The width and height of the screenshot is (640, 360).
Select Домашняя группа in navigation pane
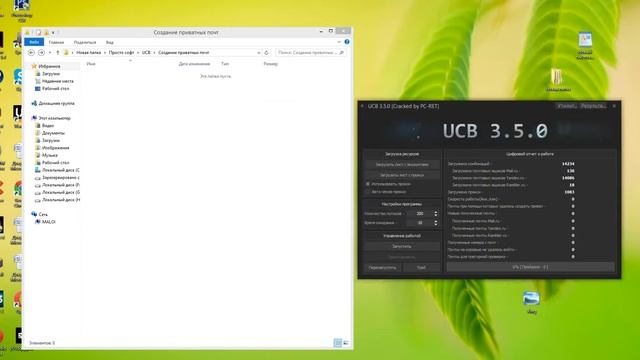tap(56, 104)
